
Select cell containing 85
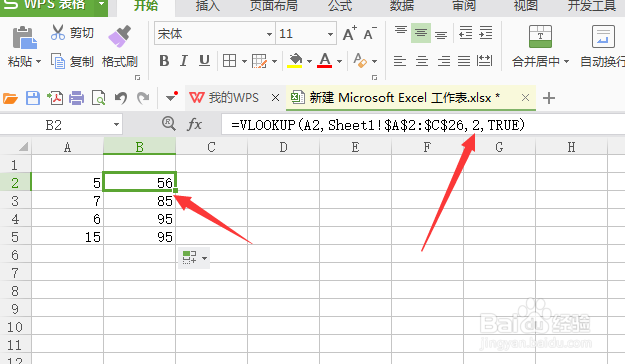tap(140, 201)
